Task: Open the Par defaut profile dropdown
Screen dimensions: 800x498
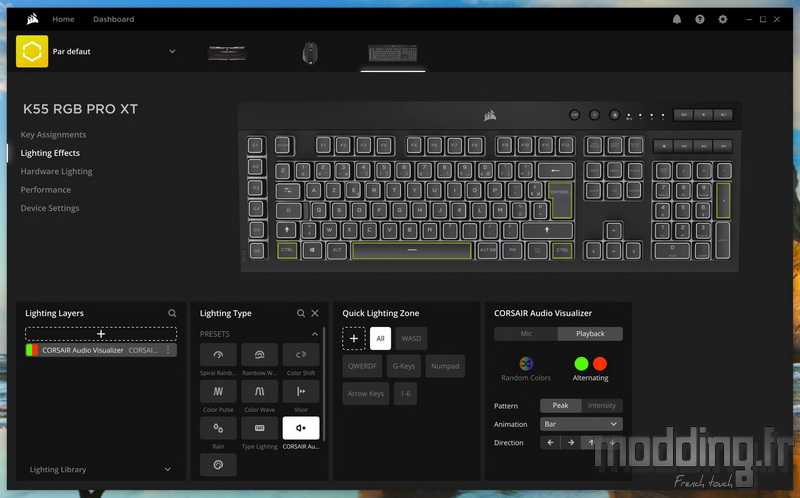Action: (172, 52)
